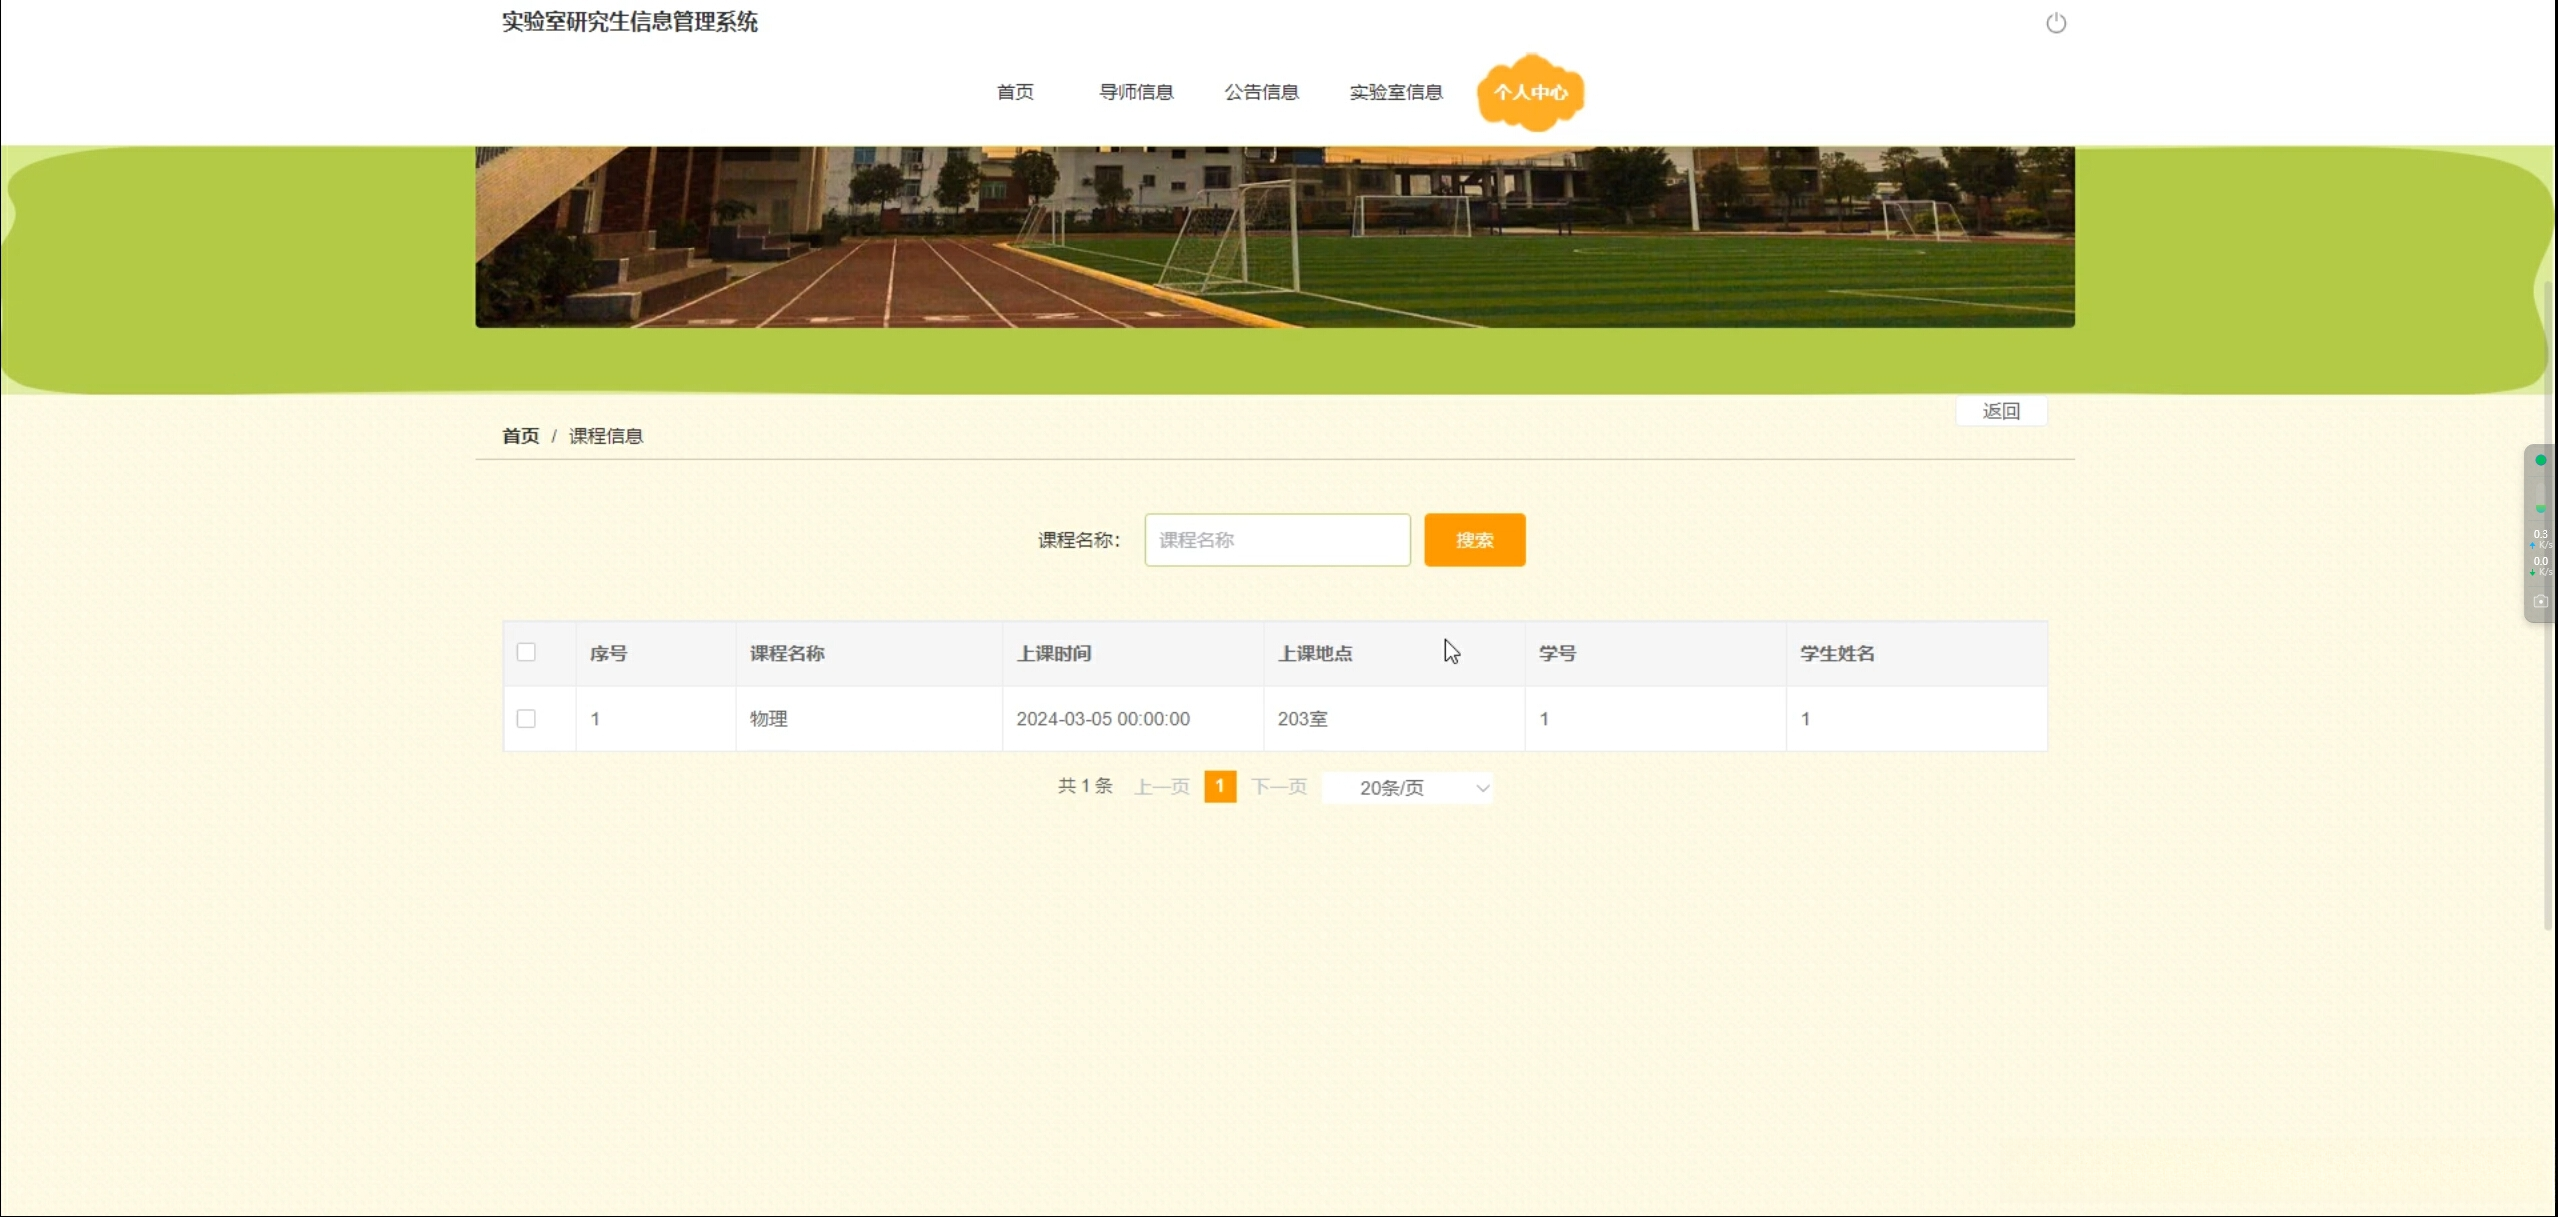Go to 导师信息 in navigation
2558x1217 pixels.
click(1135, 92)
